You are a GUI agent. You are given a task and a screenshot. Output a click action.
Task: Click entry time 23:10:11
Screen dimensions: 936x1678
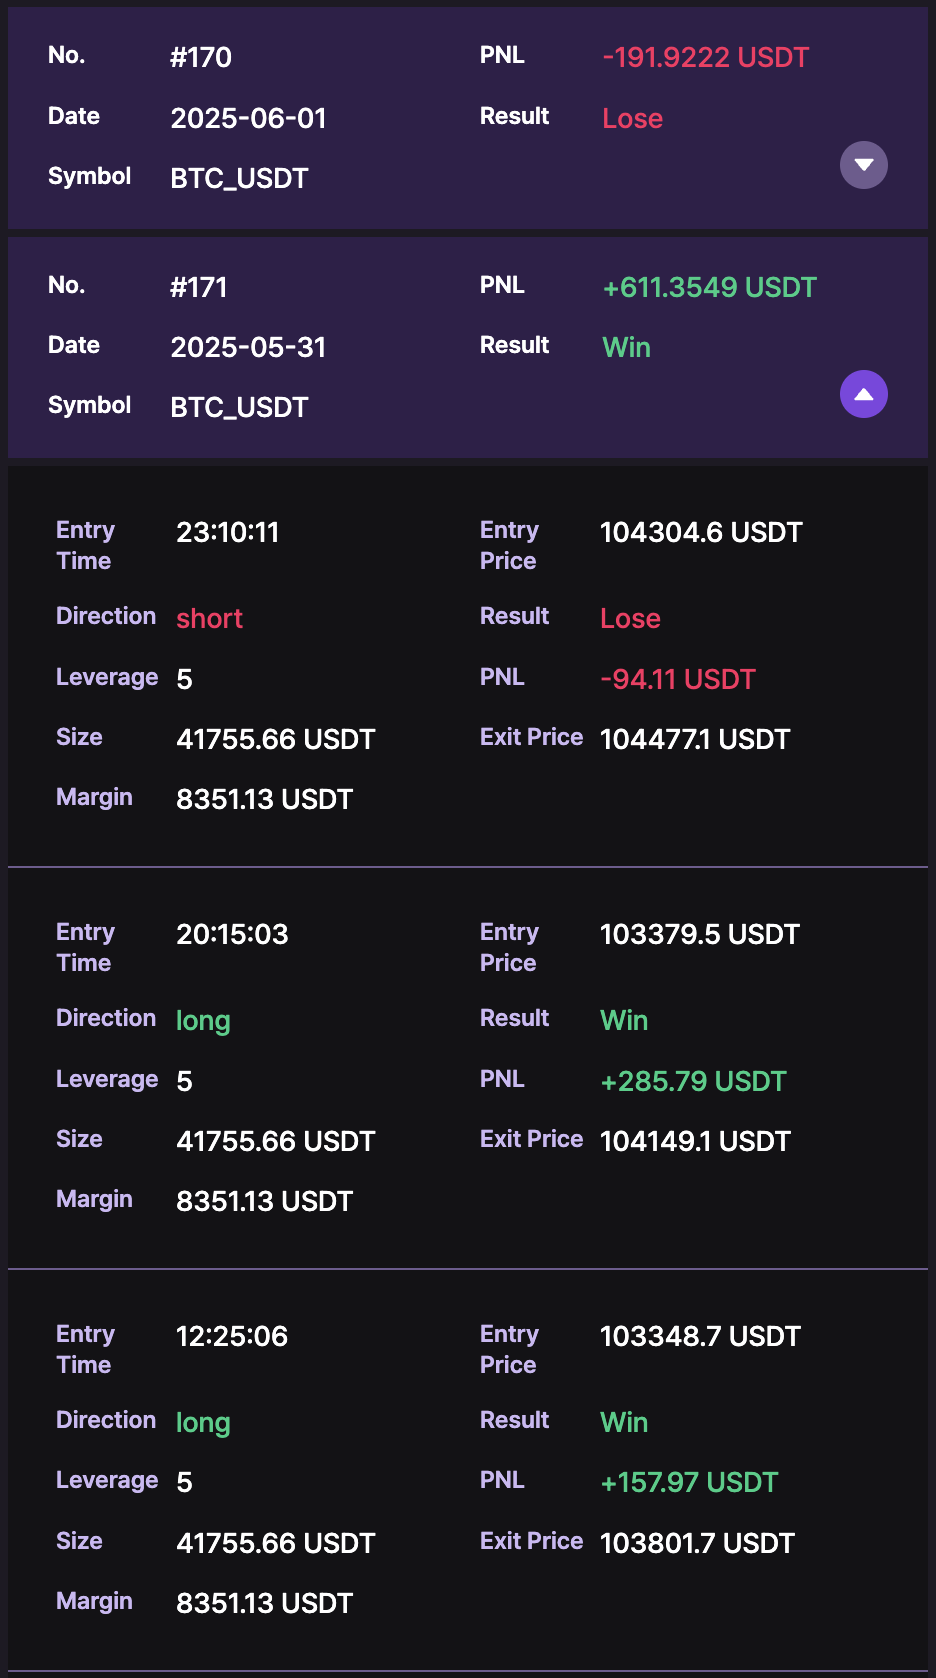point(227,532)
